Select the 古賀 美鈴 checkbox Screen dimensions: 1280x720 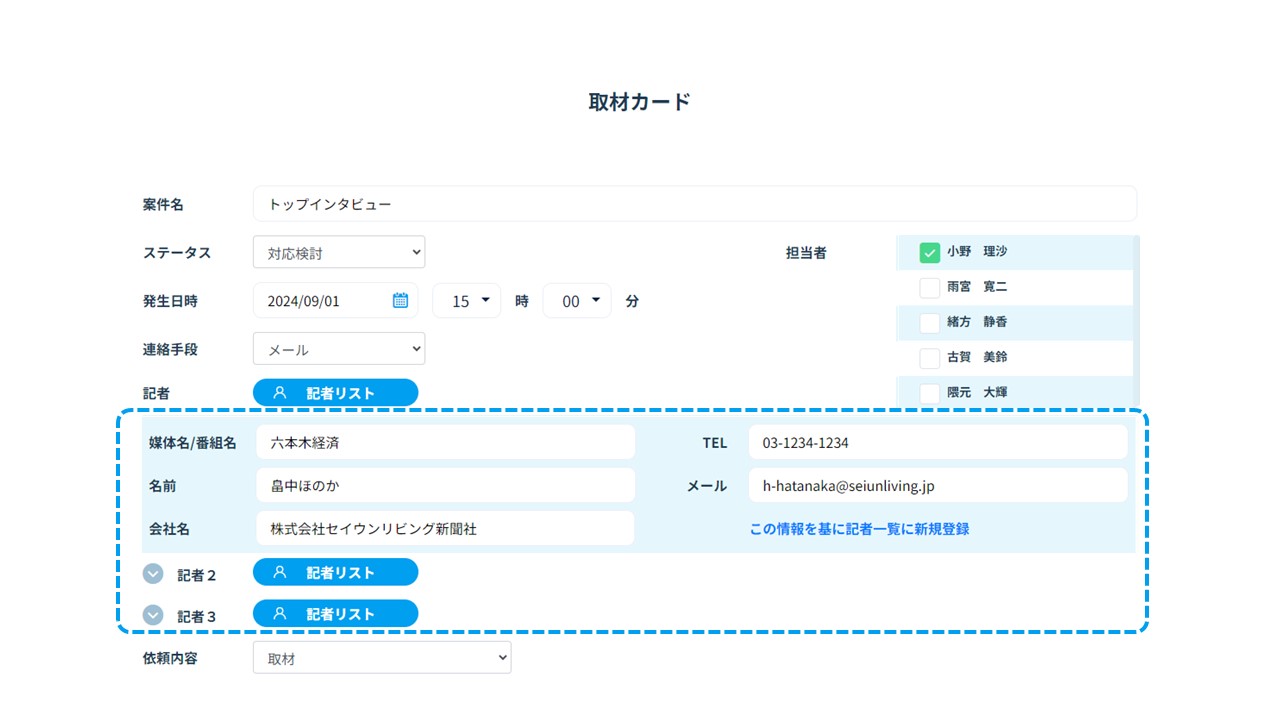[x=929, y=358]
